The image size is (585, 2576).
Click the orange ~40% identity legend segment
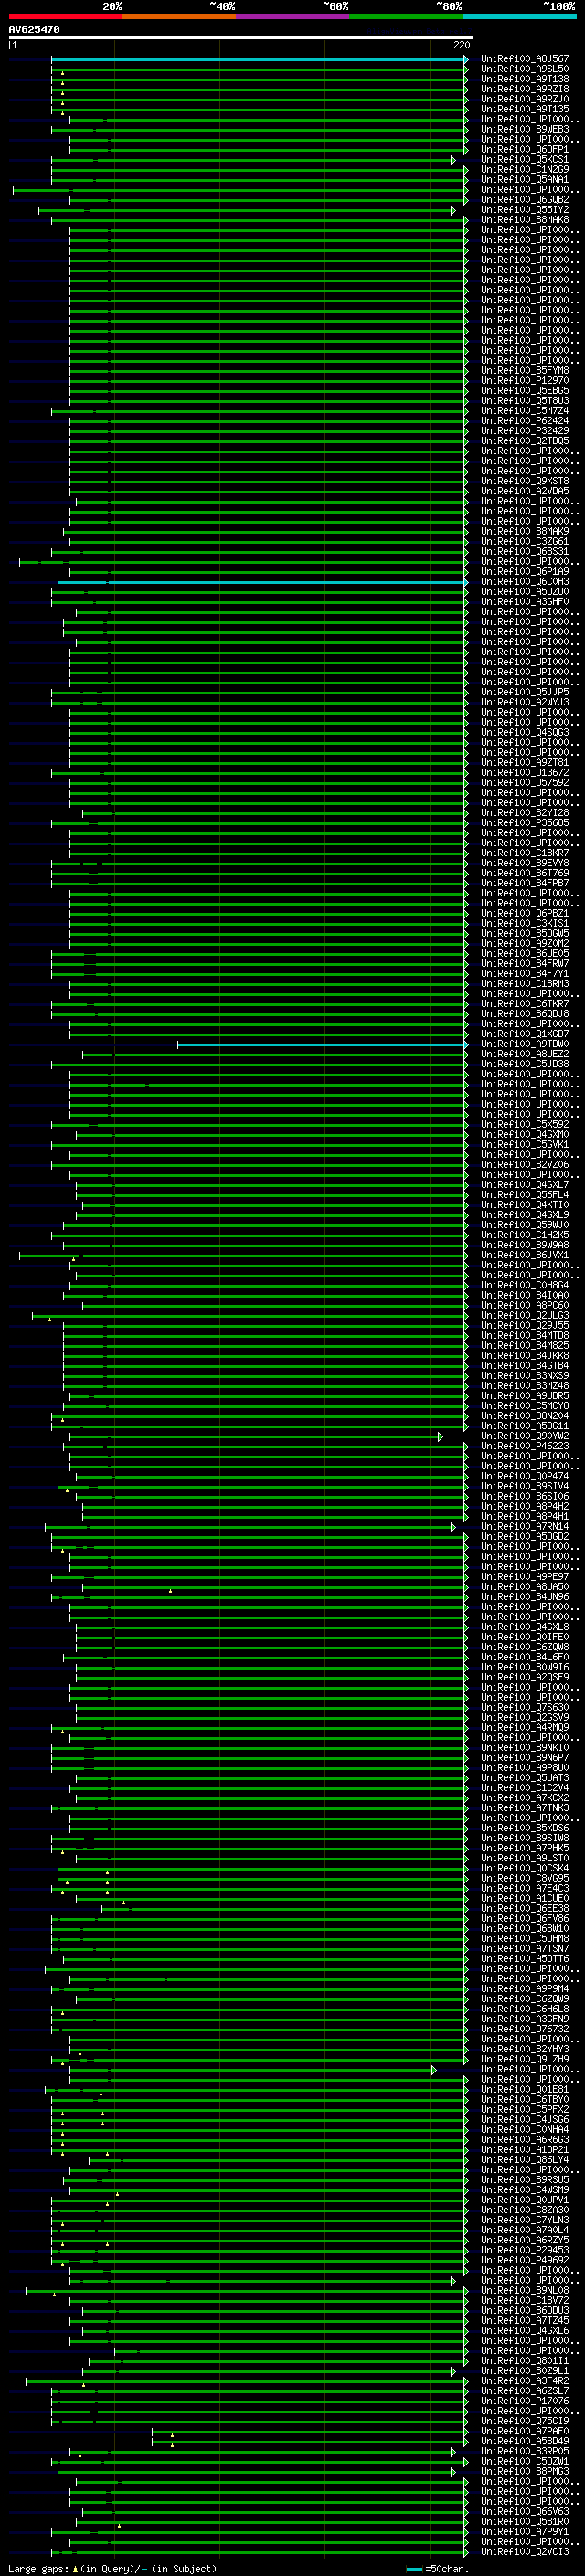179,17
